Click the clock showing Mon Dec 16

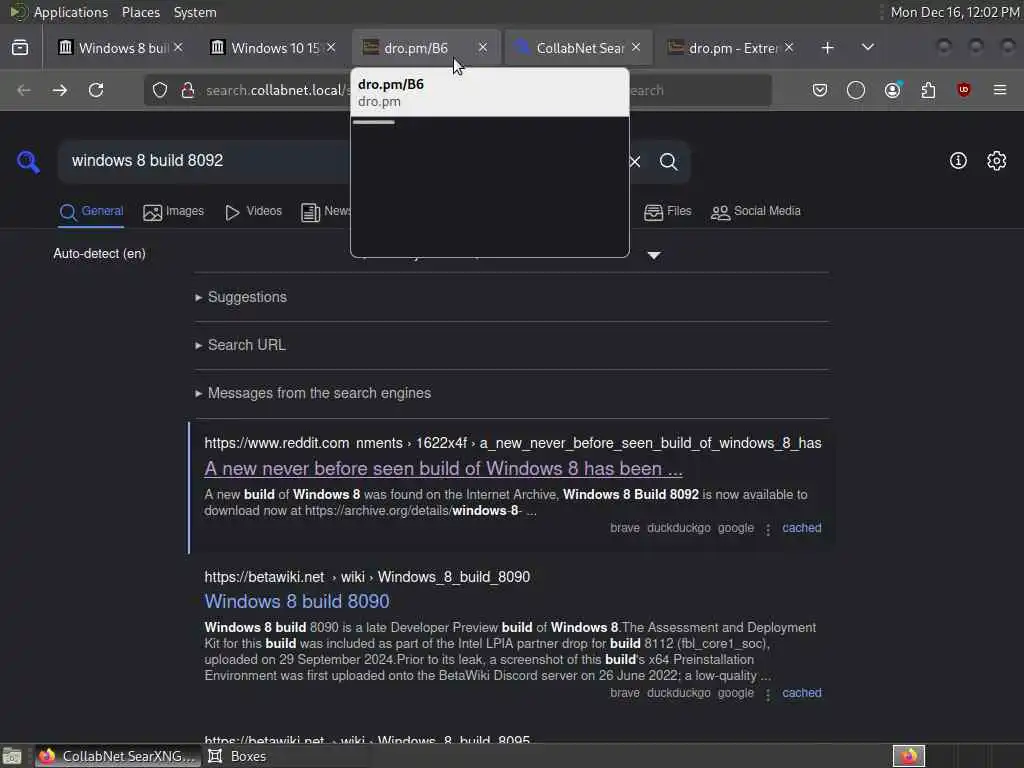pyautogui.click(x=955, y=12)
